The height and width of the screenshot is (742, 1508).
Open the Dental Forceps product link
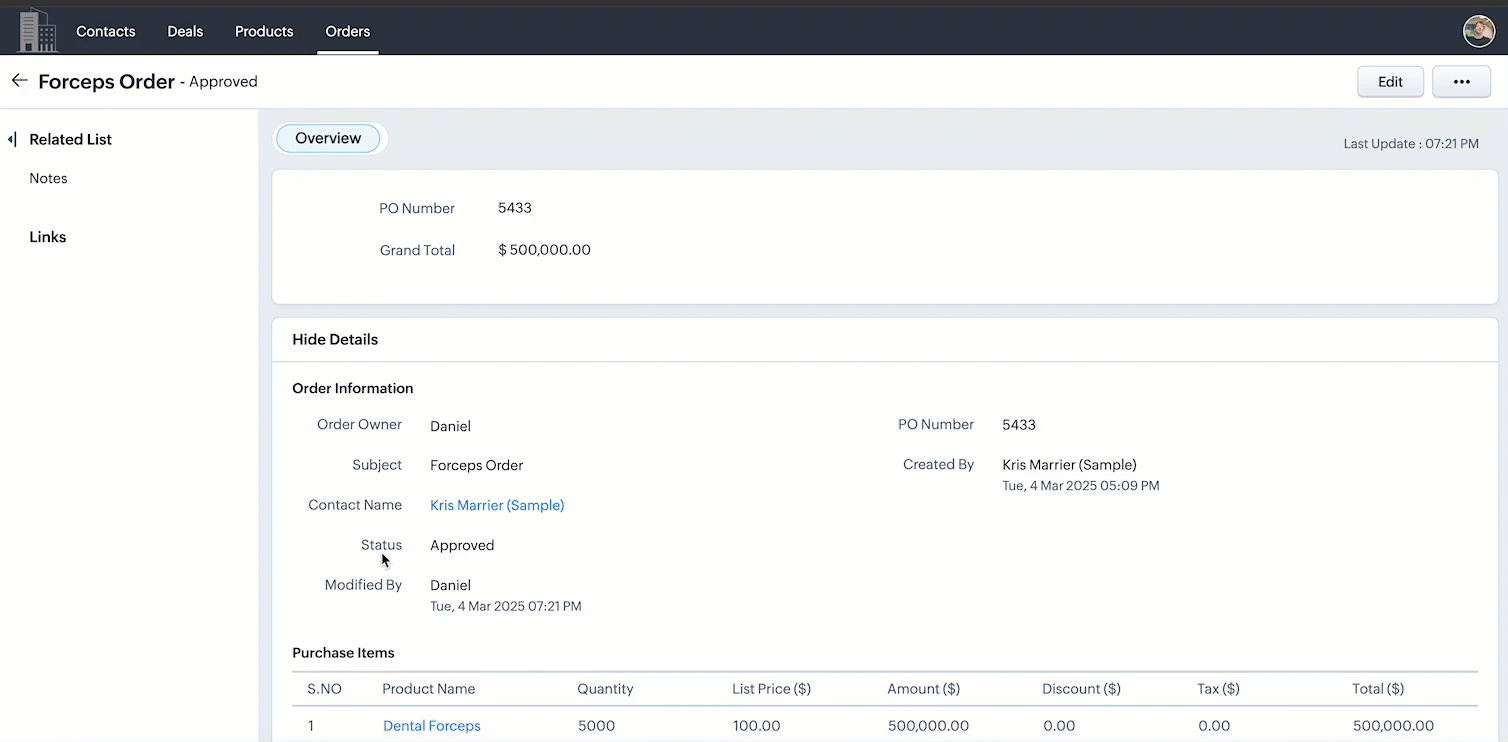coord(432,726)
